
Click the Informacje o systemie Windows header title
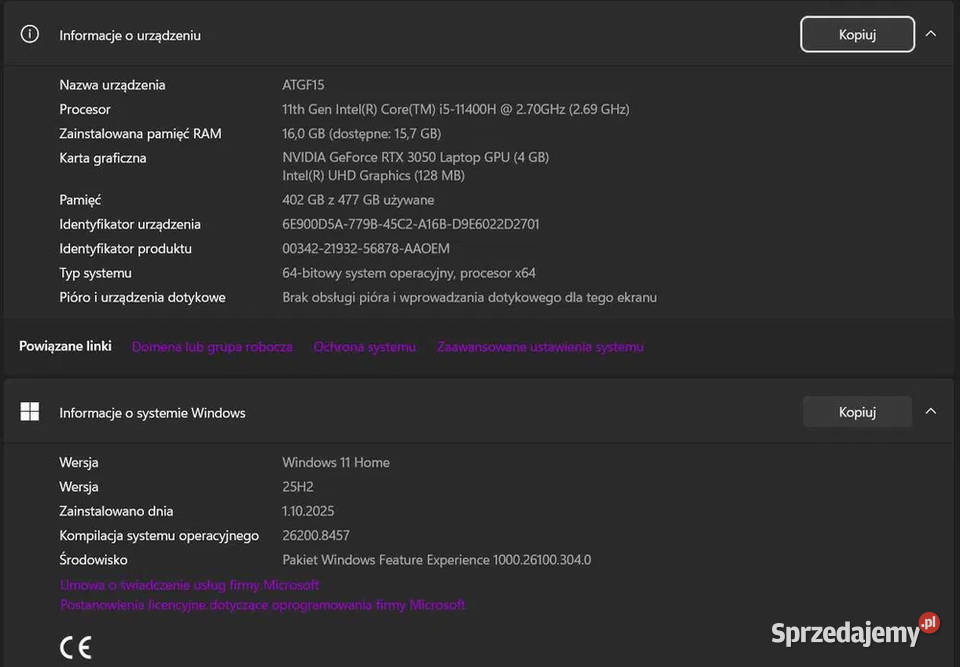pyautogui.click(x=152, y=413)
